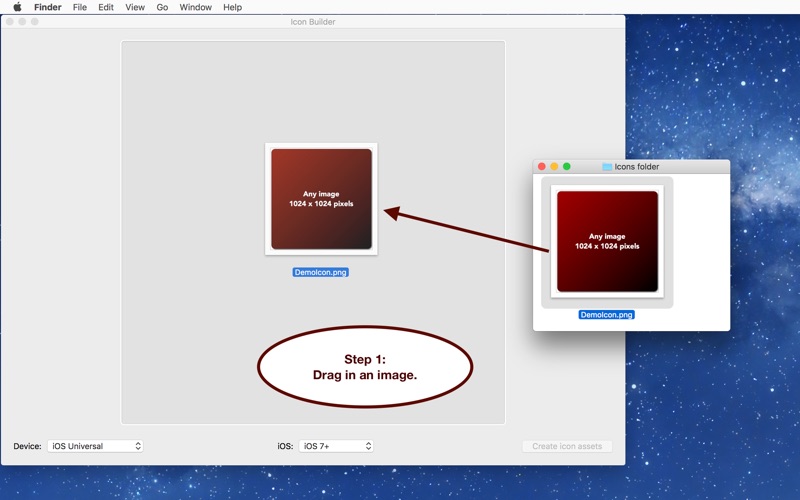800x500 pixels.
Task: Open the File menu
Action: point(79,7)
